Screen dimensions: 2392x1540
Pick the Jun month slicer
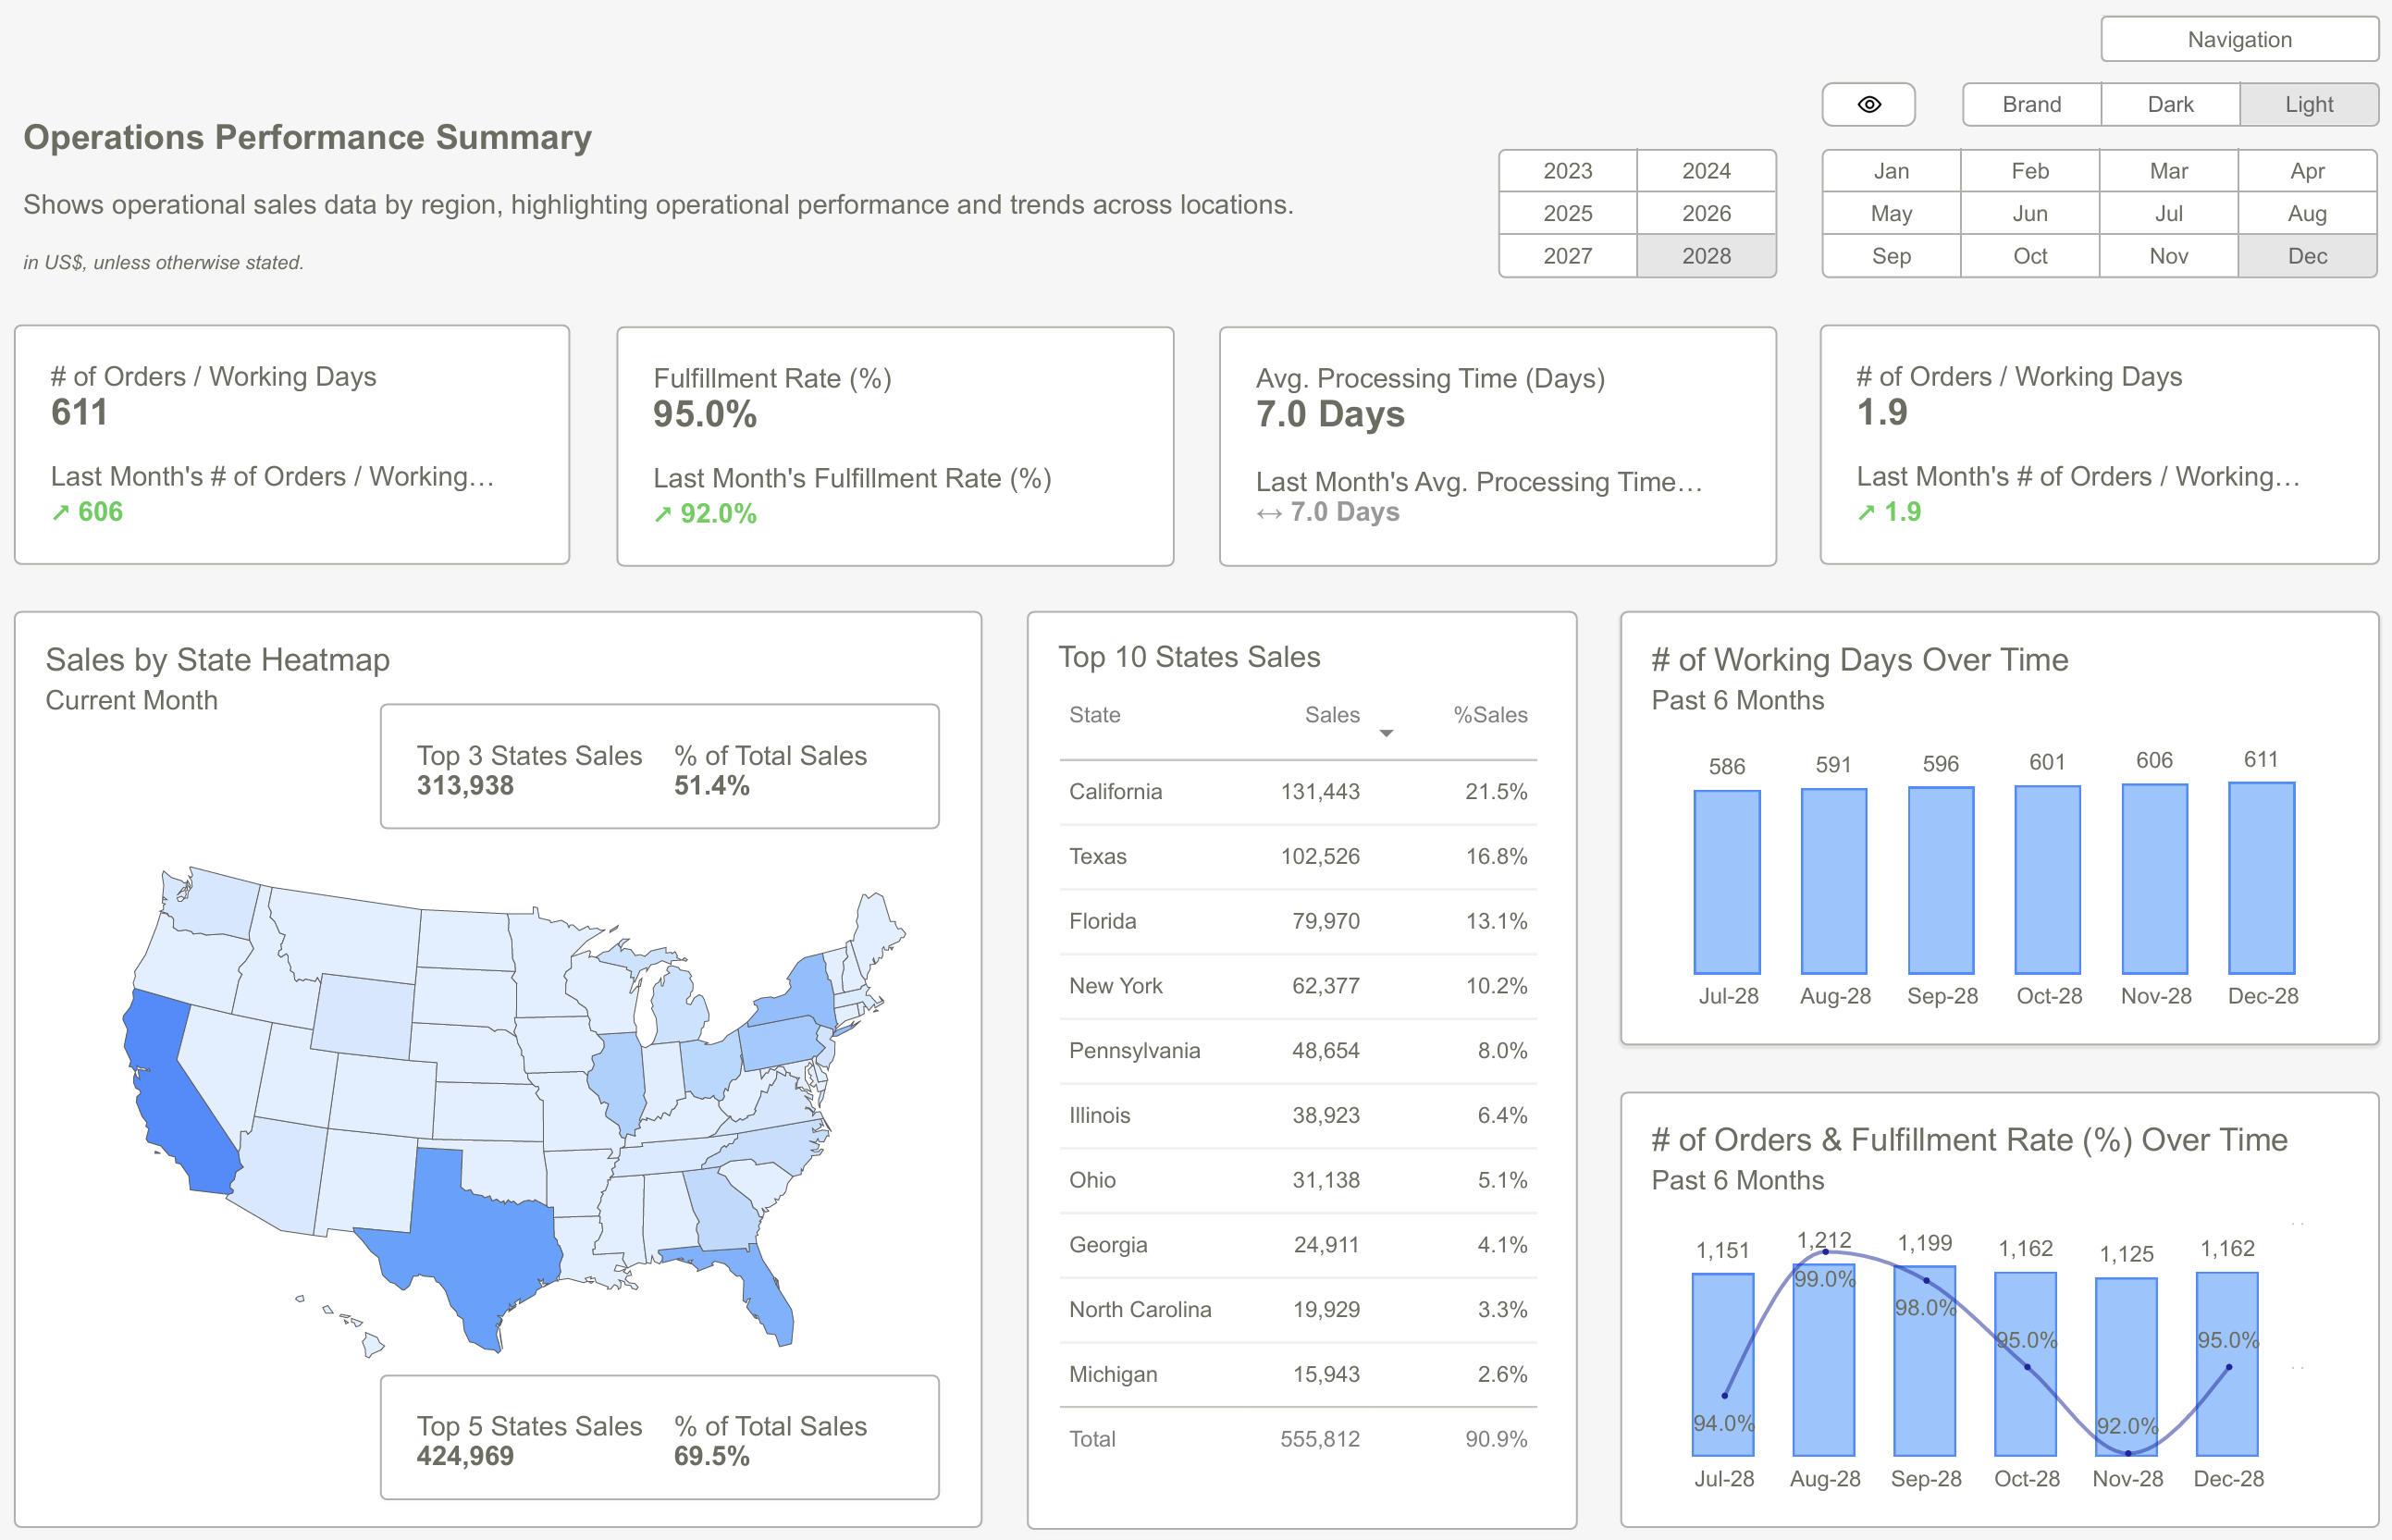coord(2029,213)
